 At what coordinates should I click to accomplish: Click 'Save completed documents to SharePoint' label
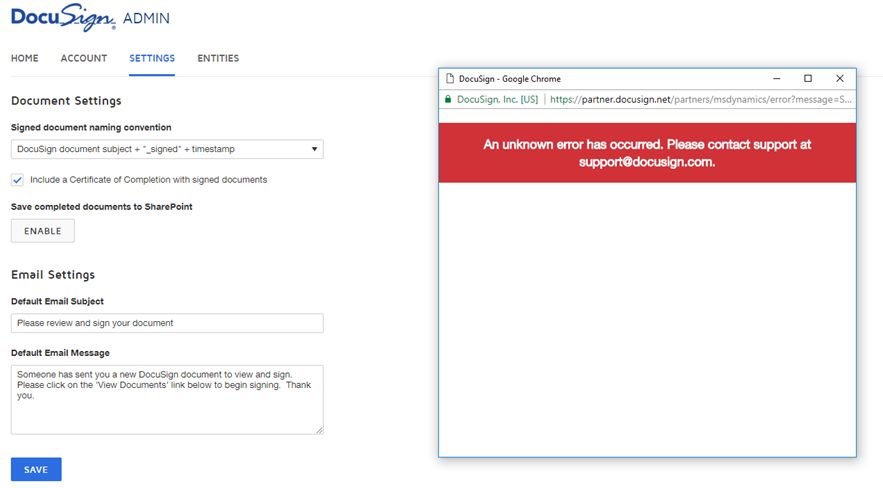[102, 207]
